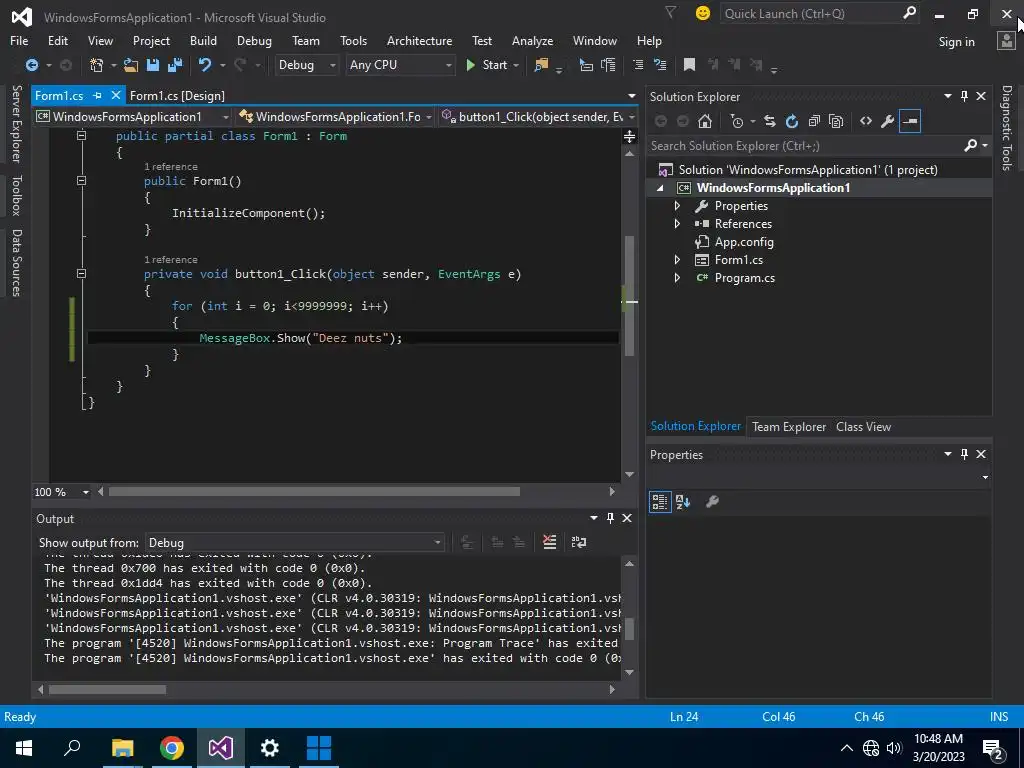Pin the Solution Explorer panel
Image resolution: width=1024 pixels, height=768 pixels.
tap(965, 96)
